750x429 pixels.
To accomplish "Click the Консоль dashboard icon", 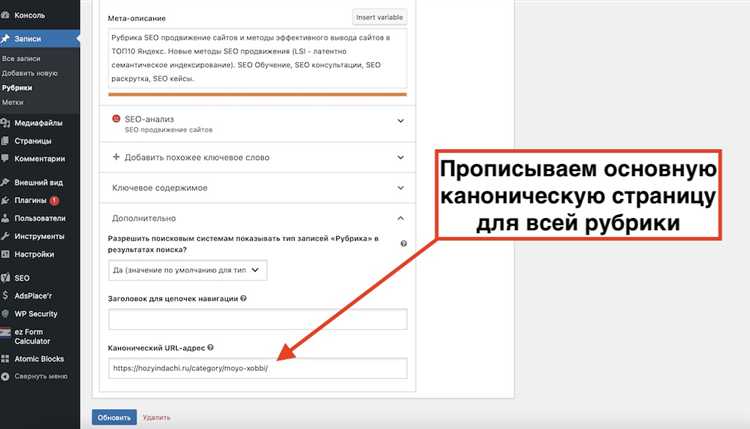I will pyautogui.click(x=5, y=15).
